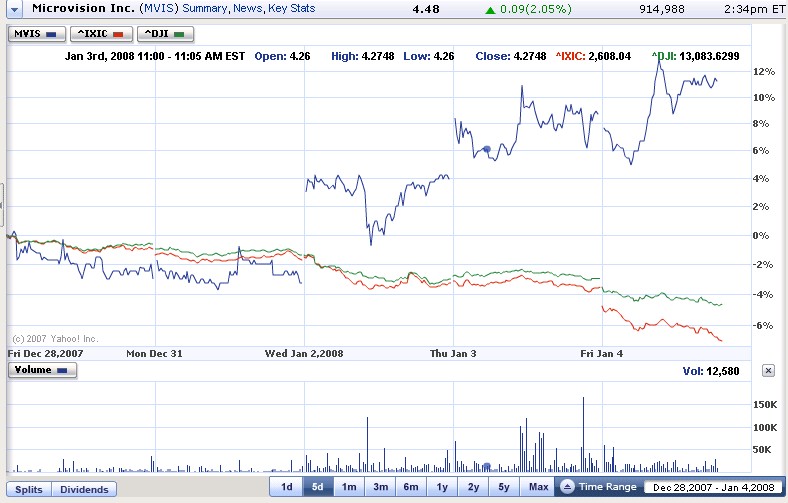
Task: Select the 1d time range
Action: tap(286, 487)
